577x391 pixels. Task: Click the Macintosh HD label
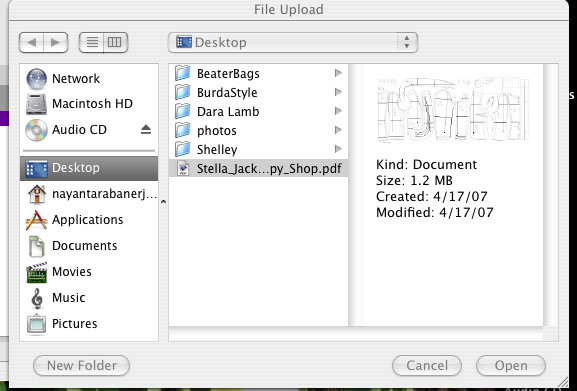pos(92,104)
